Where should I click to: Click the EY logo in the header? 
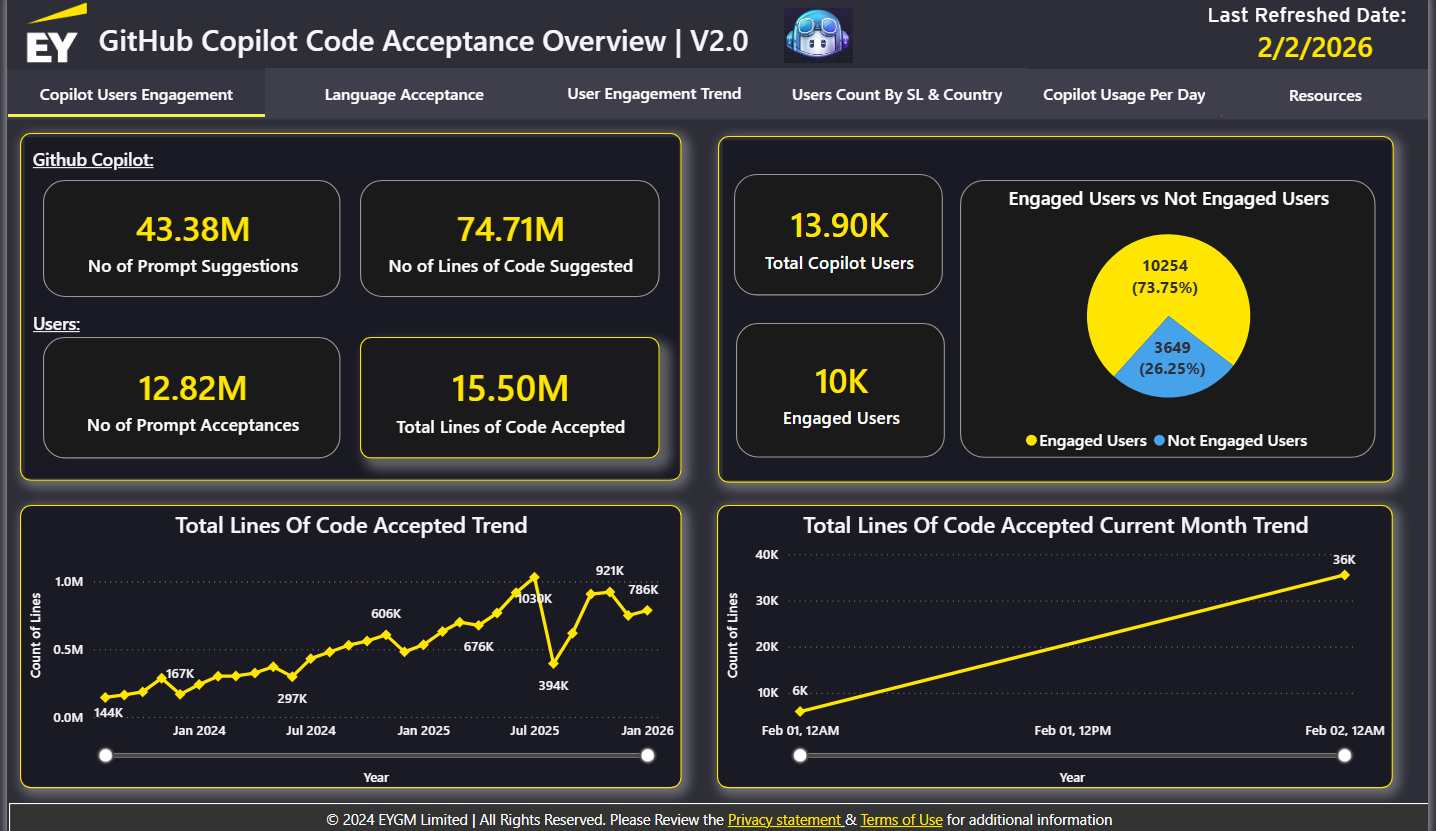pos(55,35)
